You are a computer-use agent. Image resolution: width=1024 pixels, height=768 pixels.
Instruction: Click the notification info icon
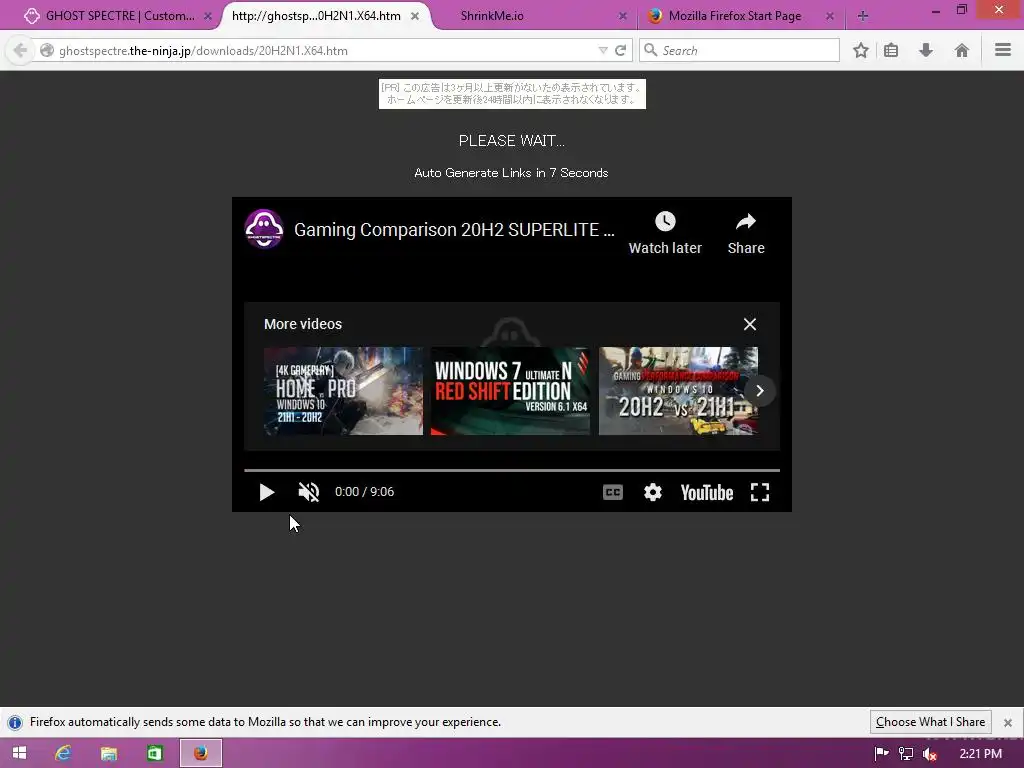click(x=14, y=722)
